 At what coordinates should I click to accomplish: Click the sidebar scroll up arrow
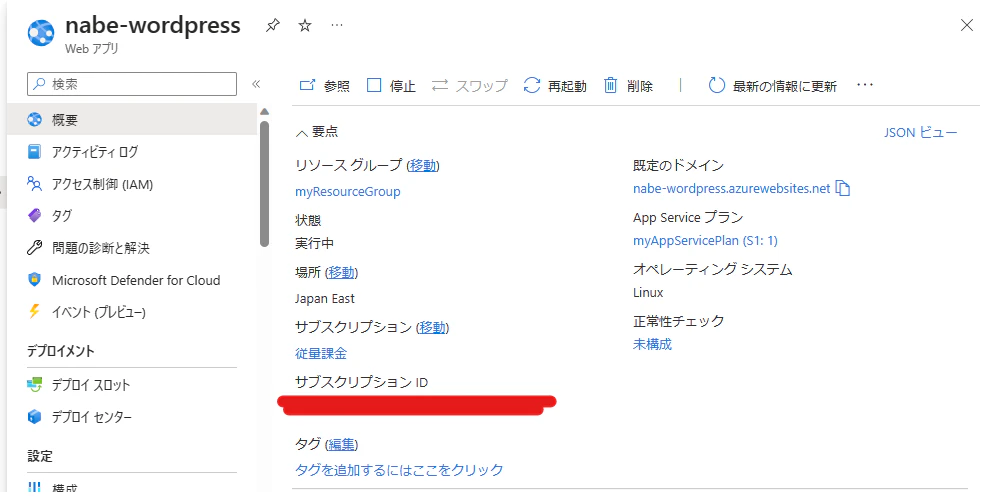264,111
